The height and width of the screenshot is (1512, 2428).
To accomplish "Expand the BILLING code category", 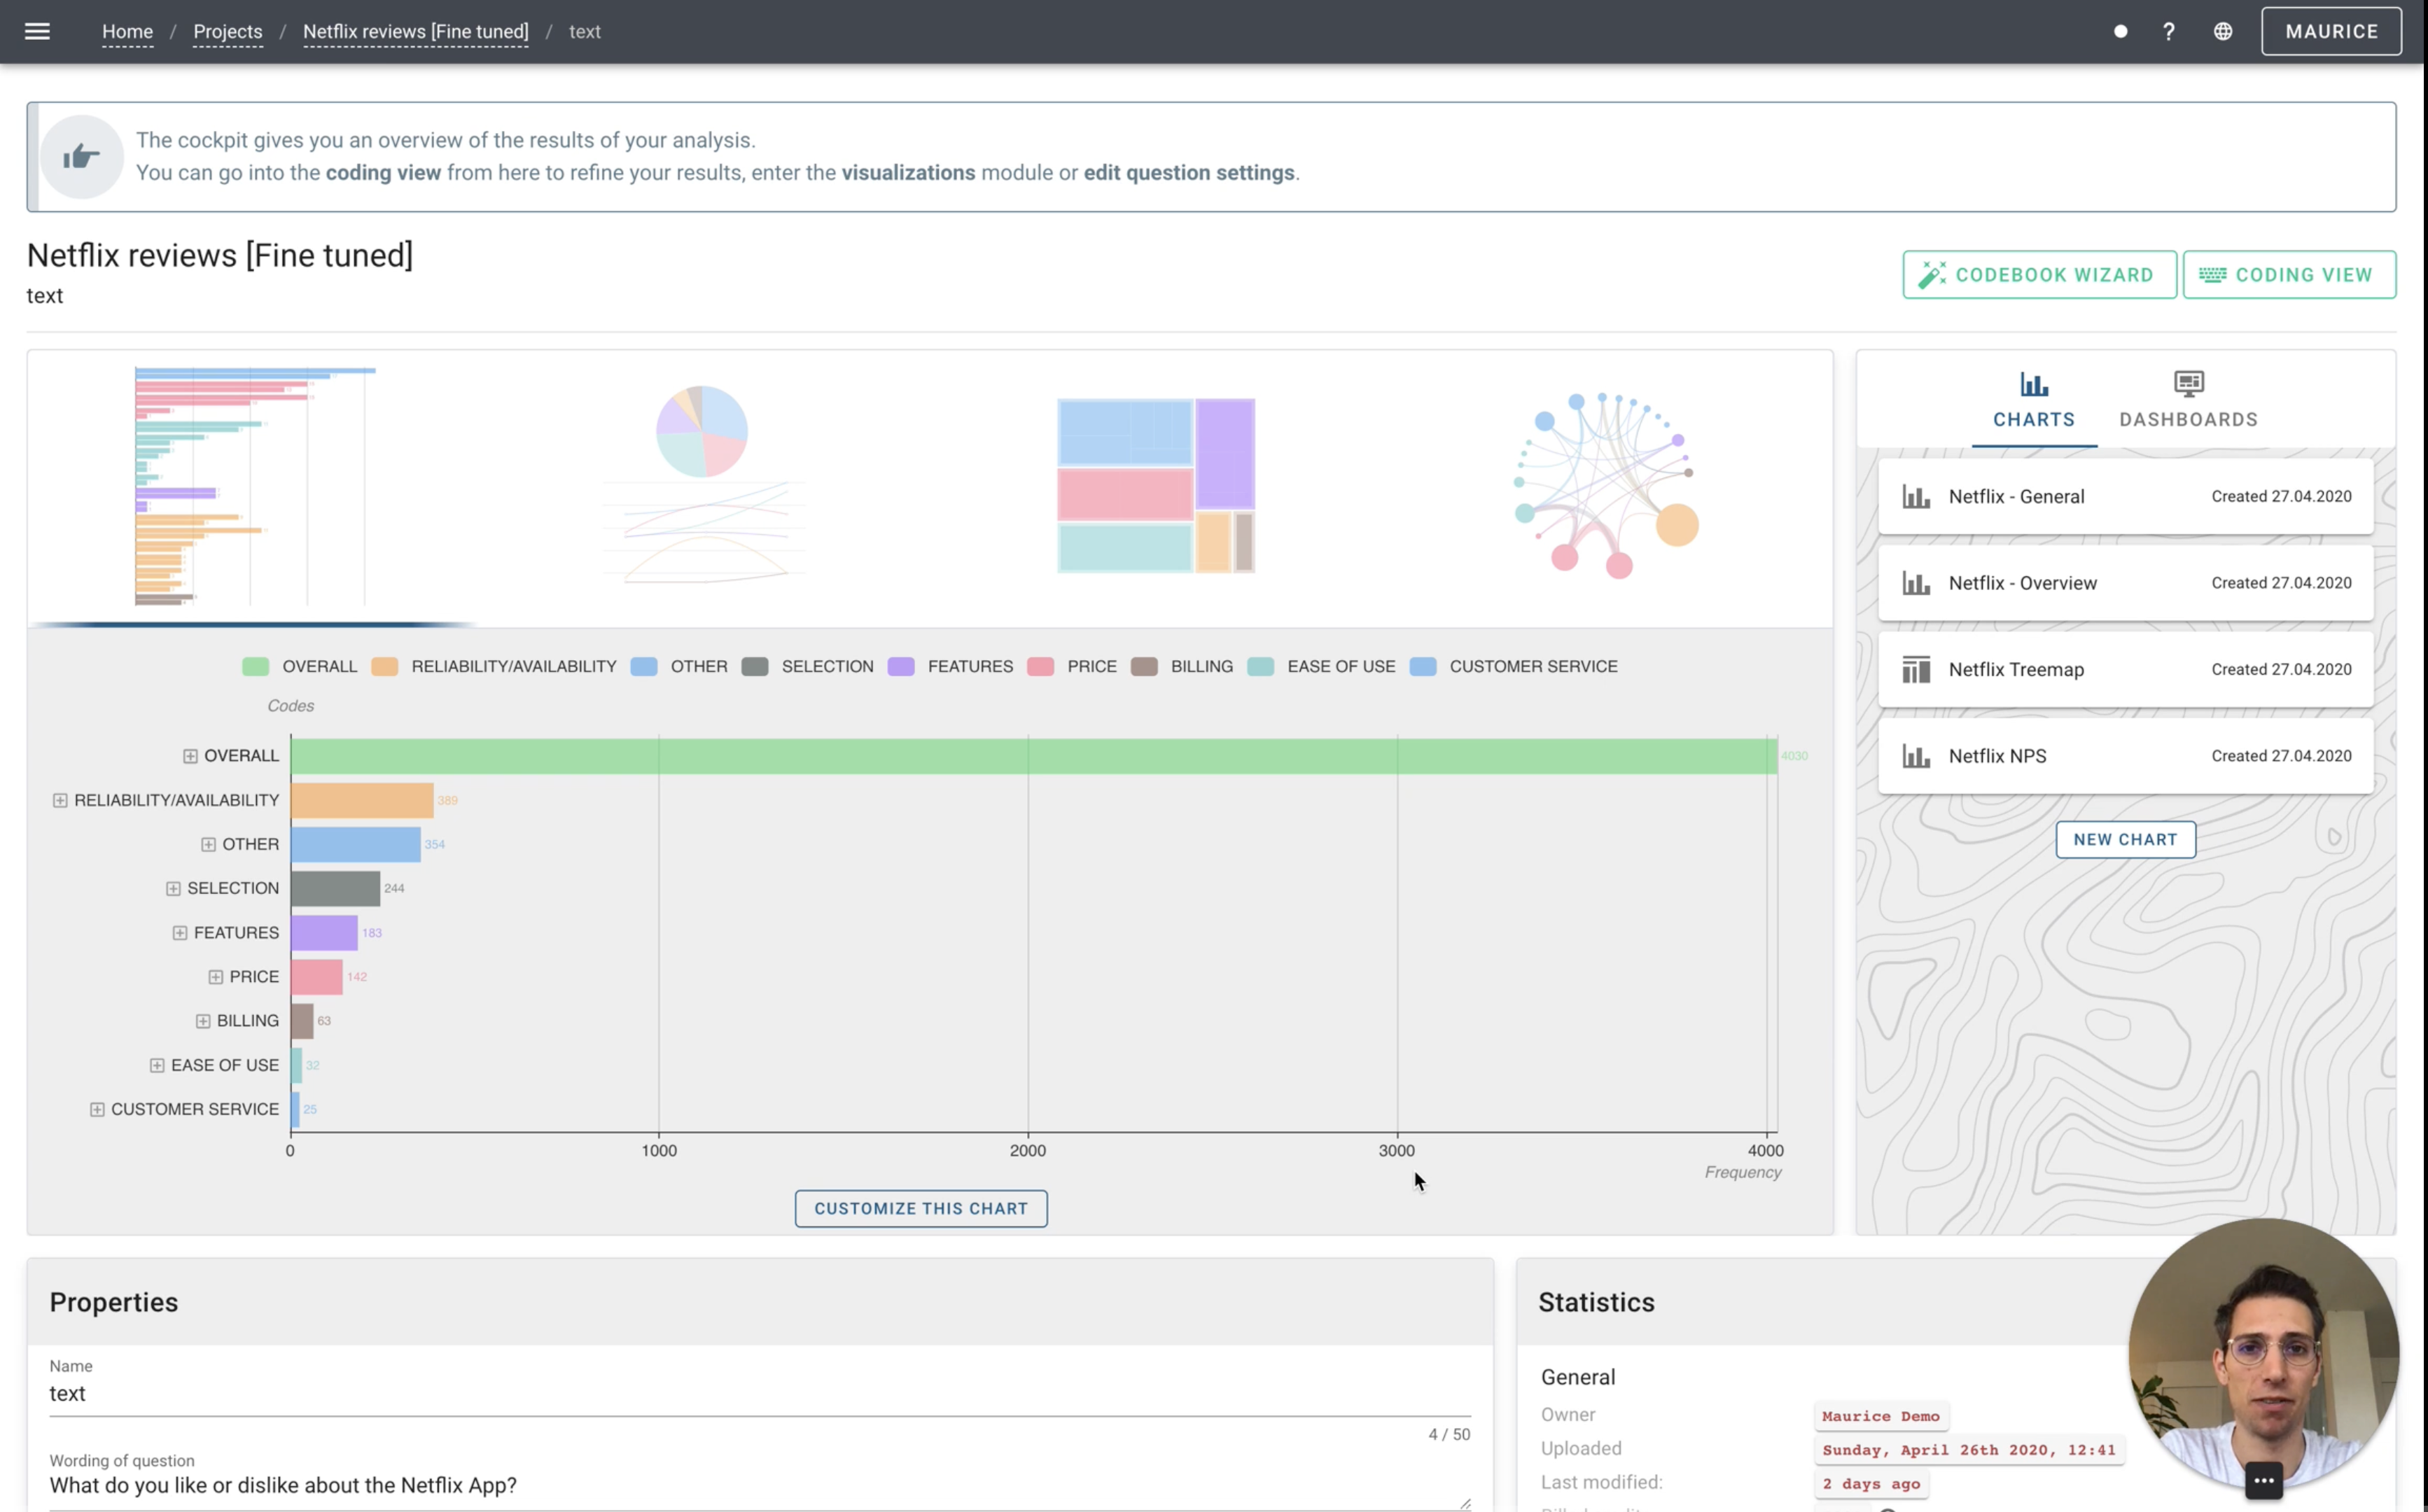I will pyautogui.click(x=203, y=1021).
